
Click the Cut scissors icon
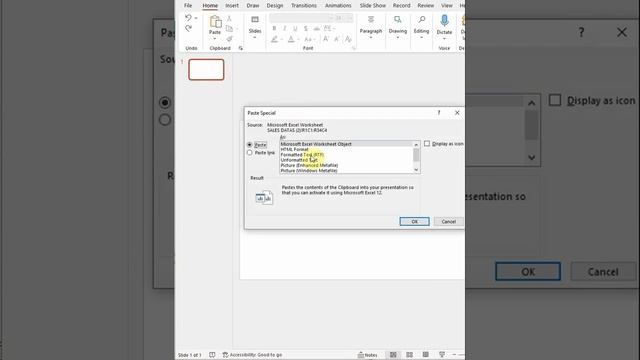tap(229, 18)
